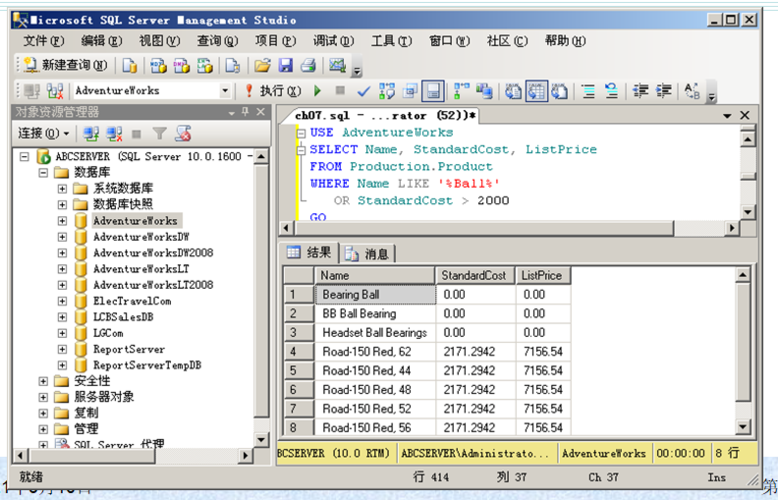
Task: Click the Parse checkmark icon
Action: click(x=363, y=91)
